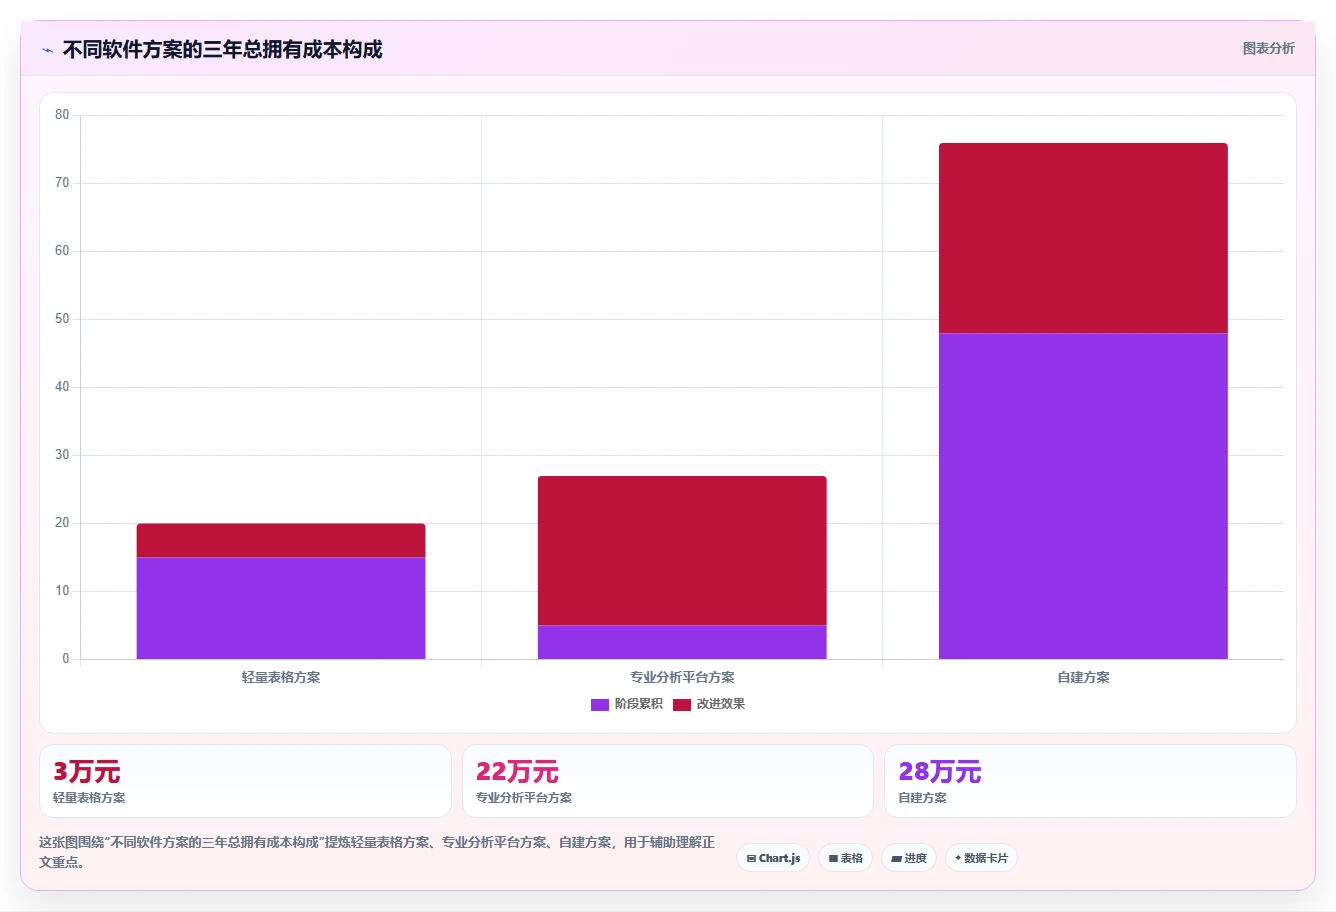Click the 数据卡片 tag

[981, 858]
